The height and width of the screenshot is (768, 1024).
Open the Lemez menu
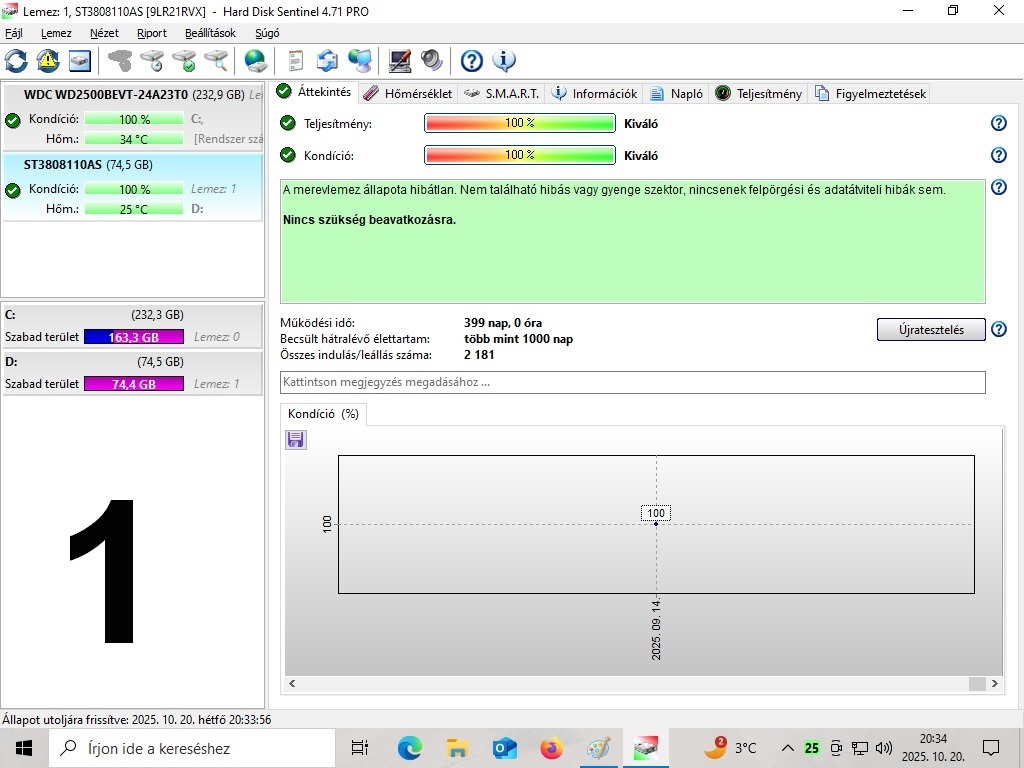[x=56, y=33]
